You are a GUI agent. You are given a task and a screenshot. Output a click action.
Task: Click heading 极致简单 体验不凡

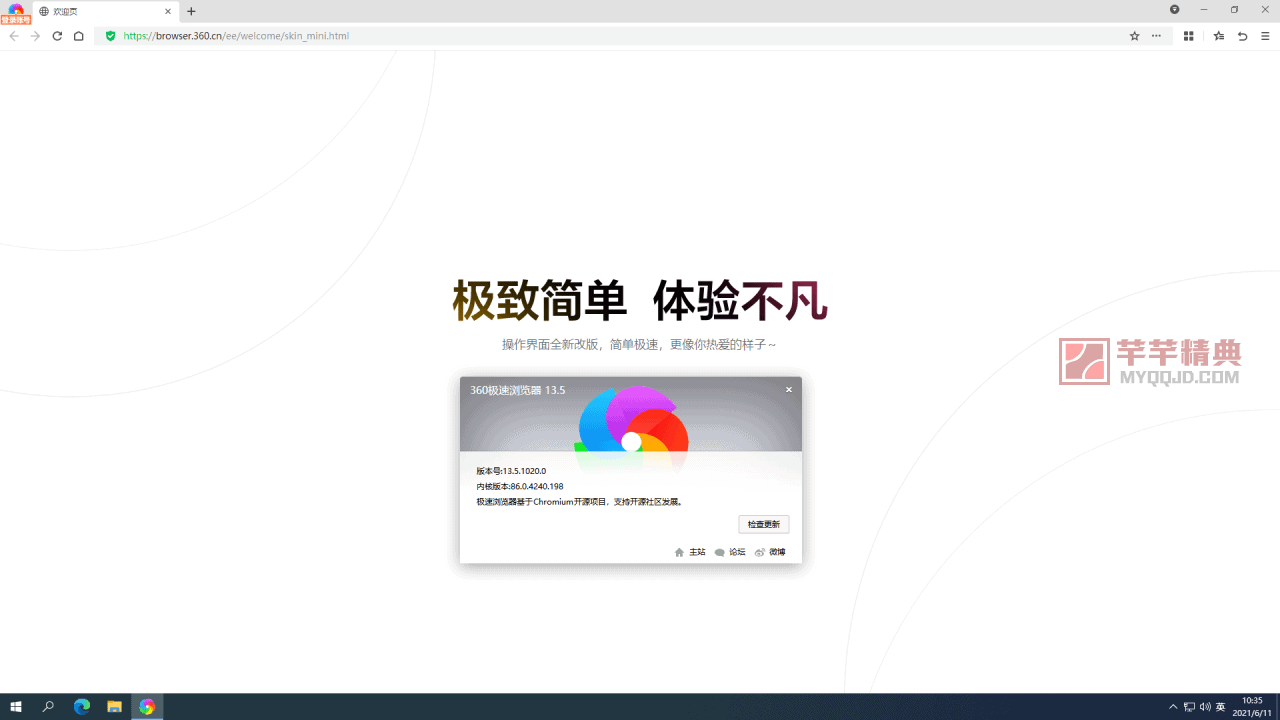pos(640,300)
